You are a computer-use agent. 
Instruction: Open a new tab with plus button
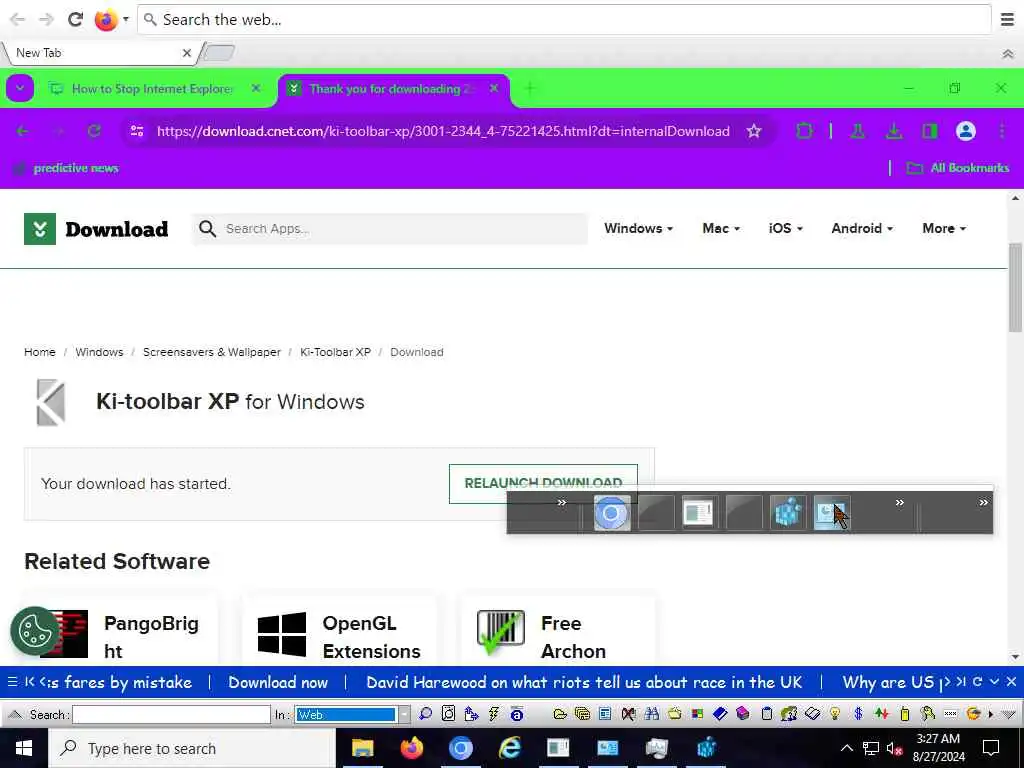pos(530,88)
